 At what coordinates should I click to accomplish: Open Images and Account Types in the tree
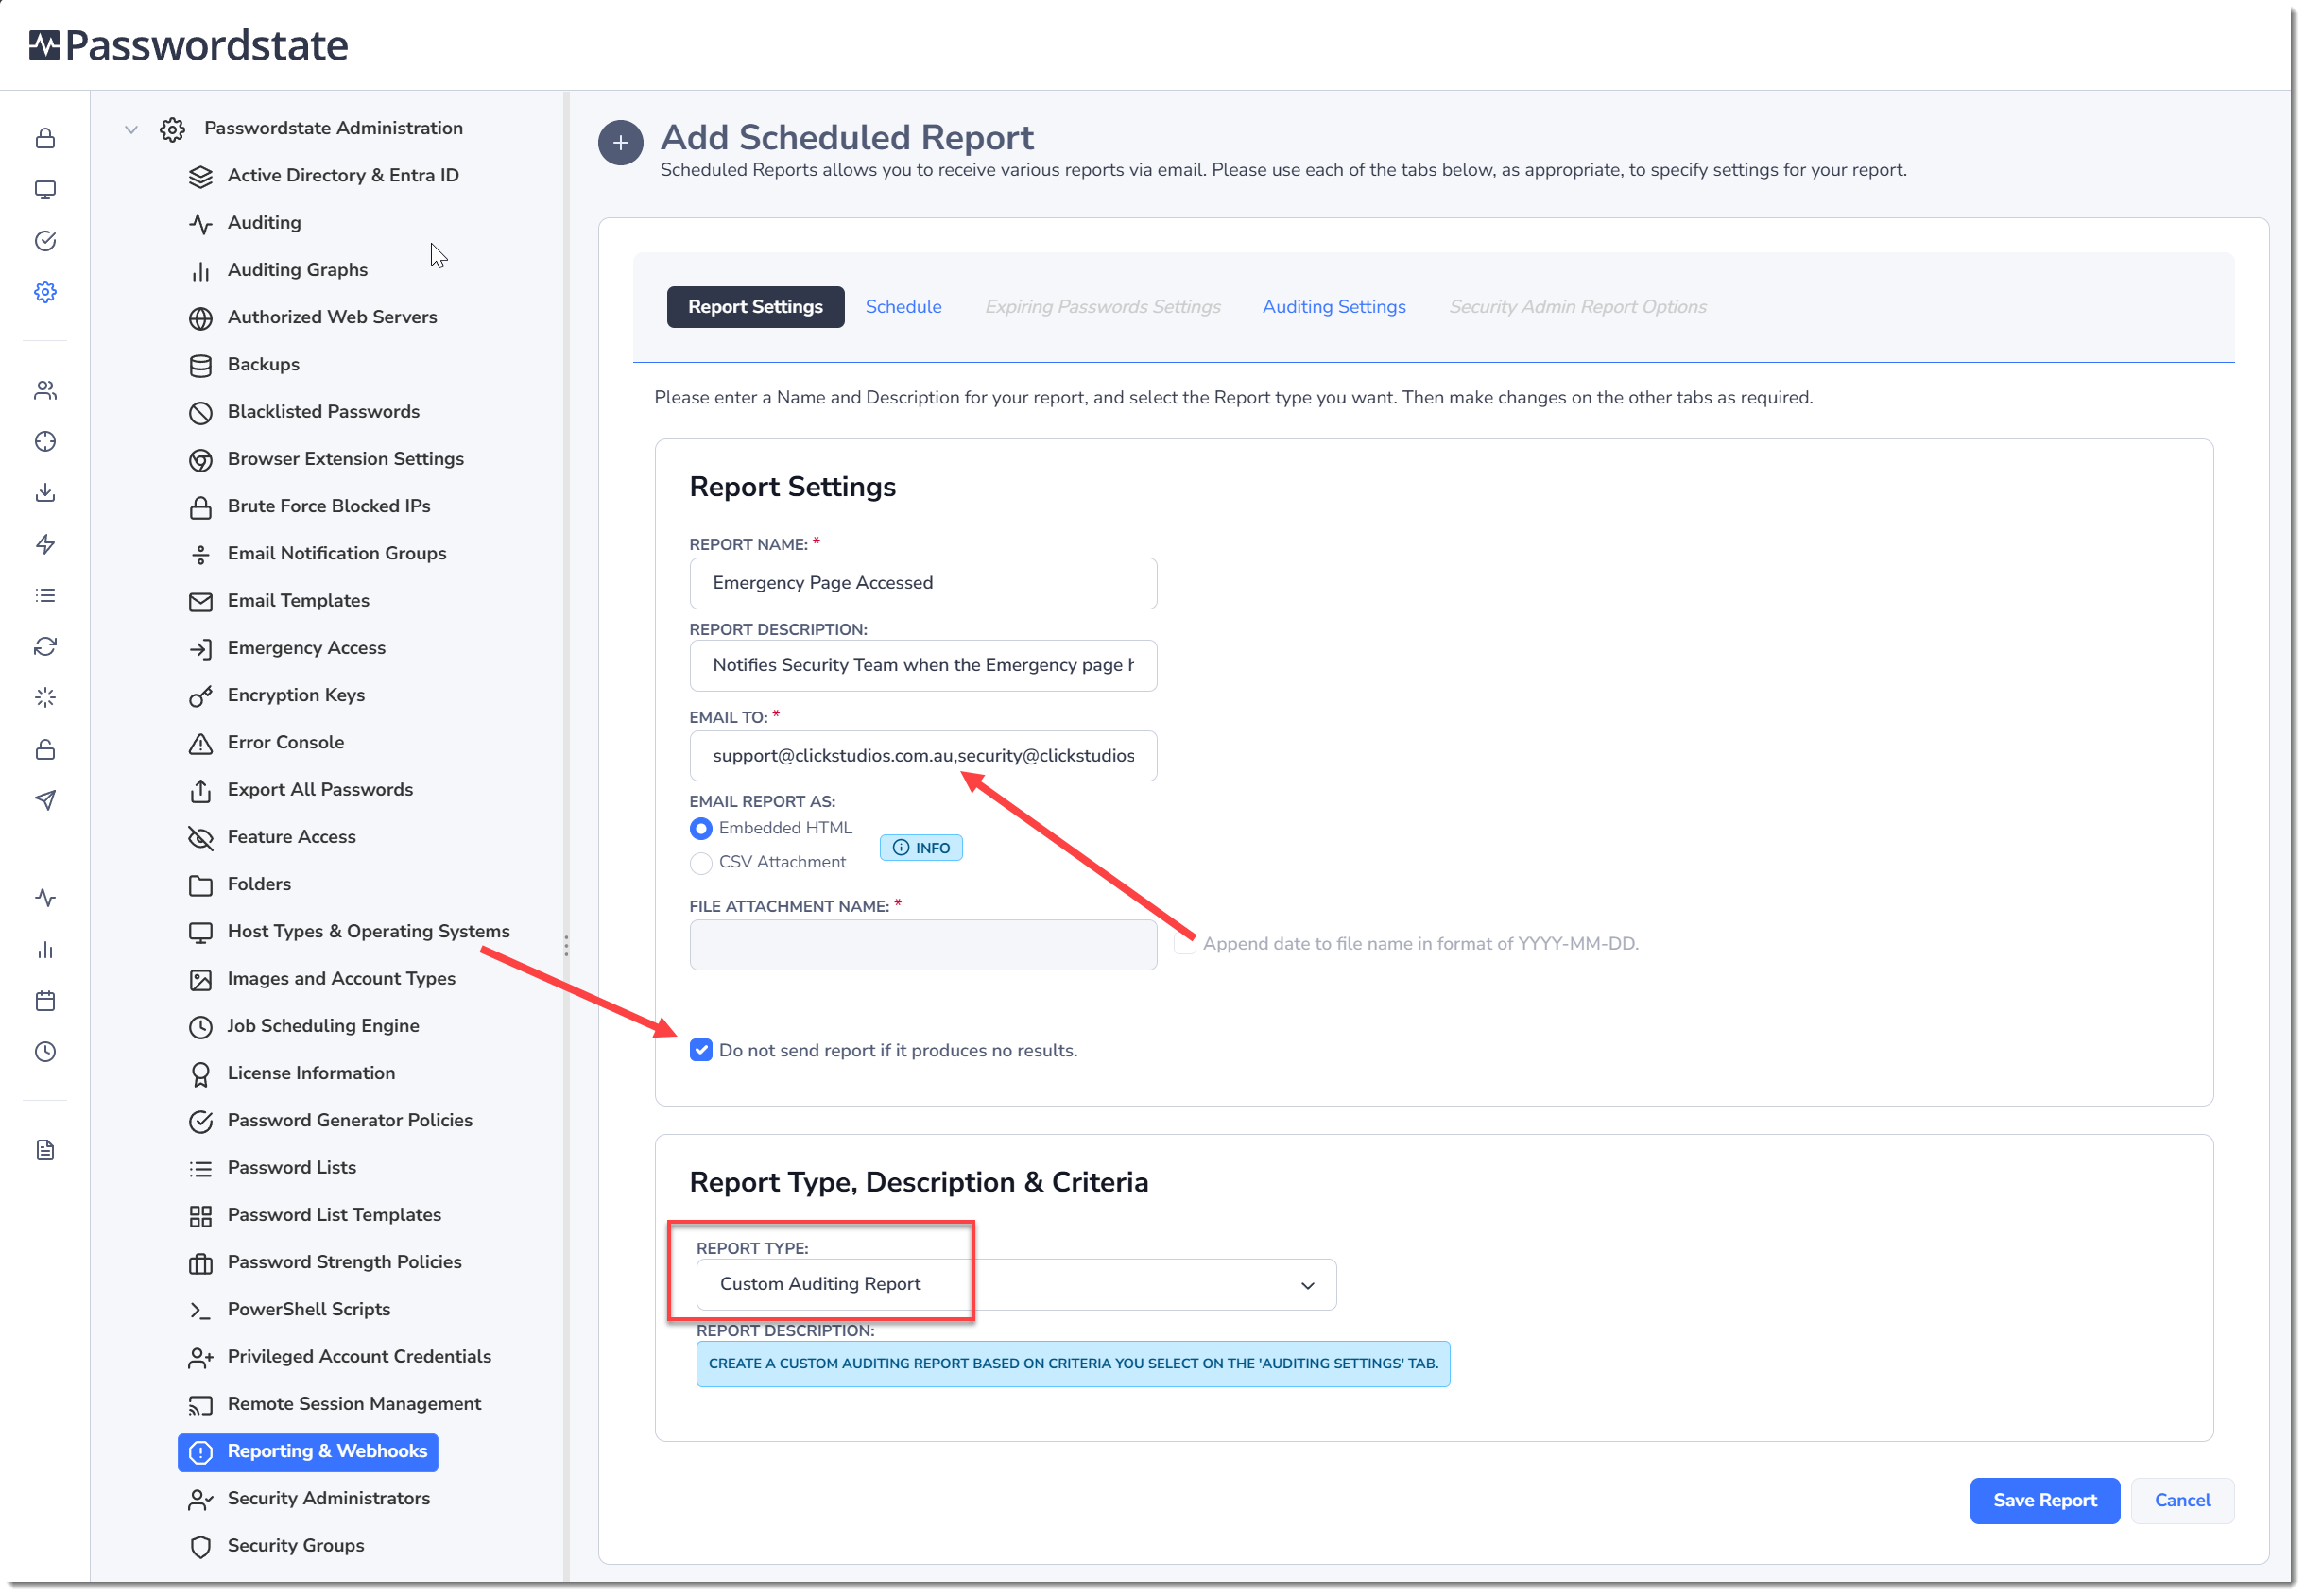click(341, 979)
